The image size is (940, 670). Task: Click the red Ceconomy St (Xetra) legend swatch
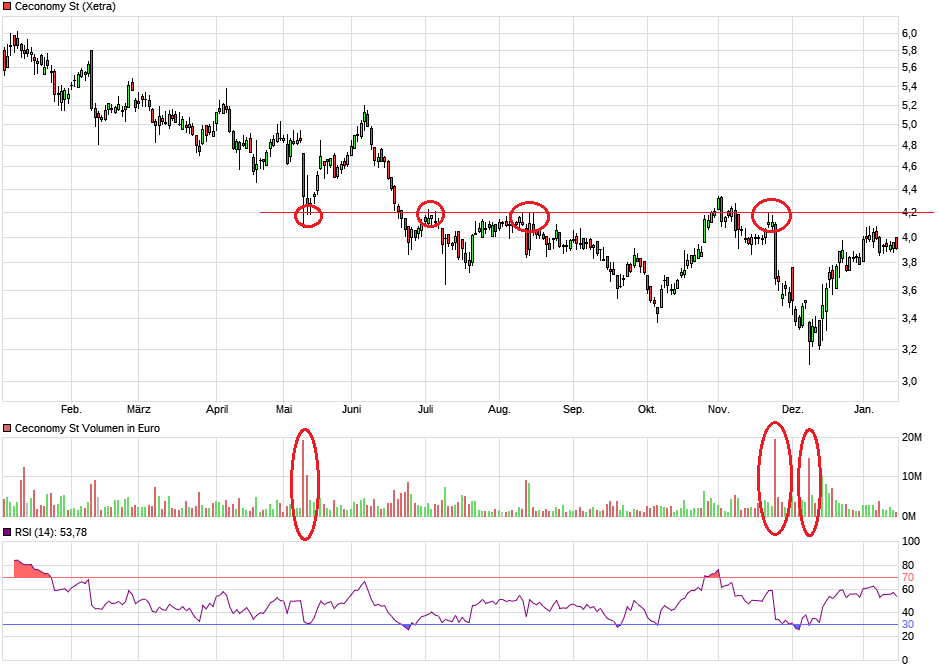pos(7,7)
